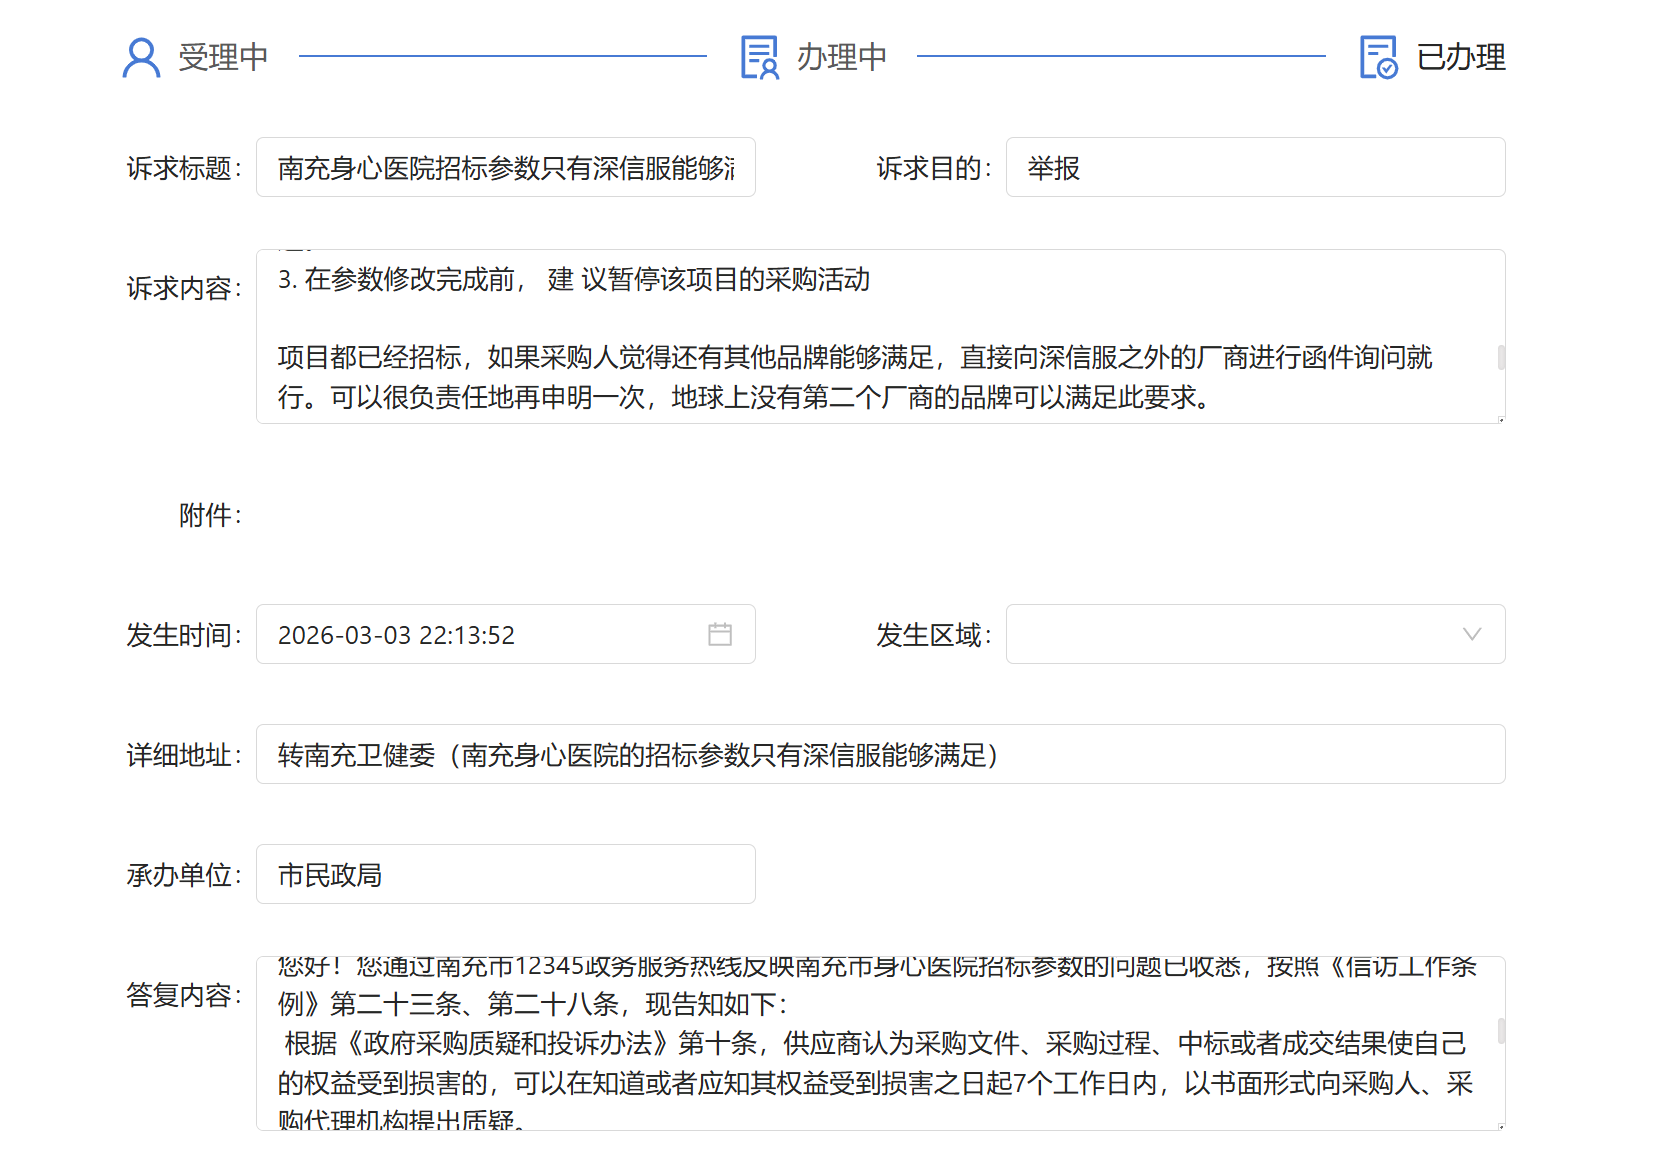Select the 办理中 step label
1665x1170 pixels.
pyautogui.click(x=841, y=57)
